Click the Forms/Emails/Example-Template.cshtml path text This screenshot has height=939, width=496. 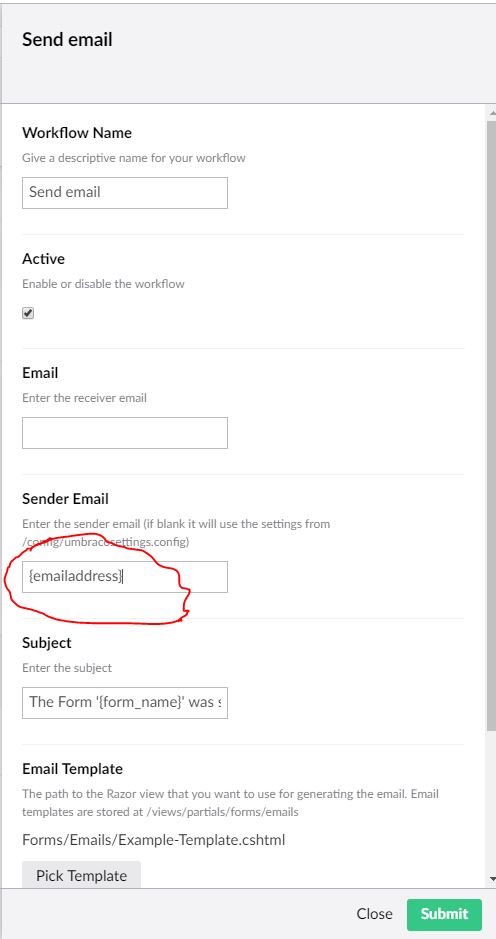point(153,840)
